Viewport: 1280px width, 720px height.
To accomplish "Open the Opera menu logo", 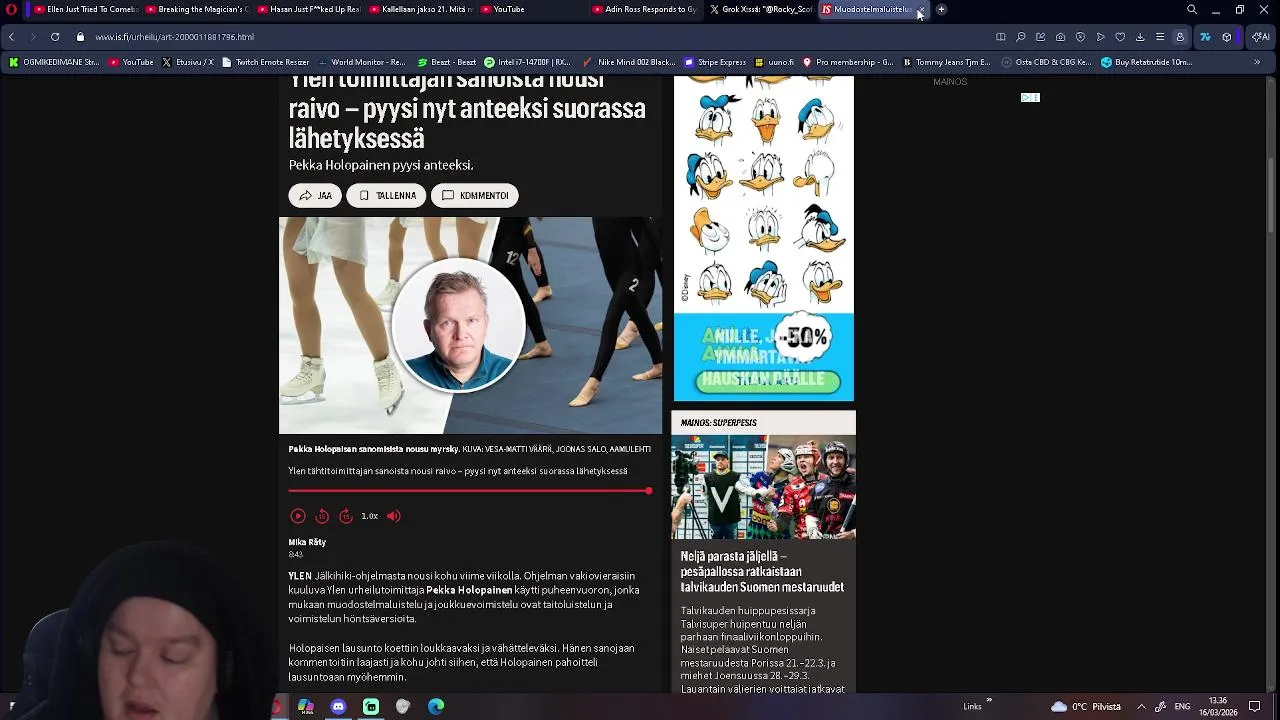I will (x=11, y=9).
